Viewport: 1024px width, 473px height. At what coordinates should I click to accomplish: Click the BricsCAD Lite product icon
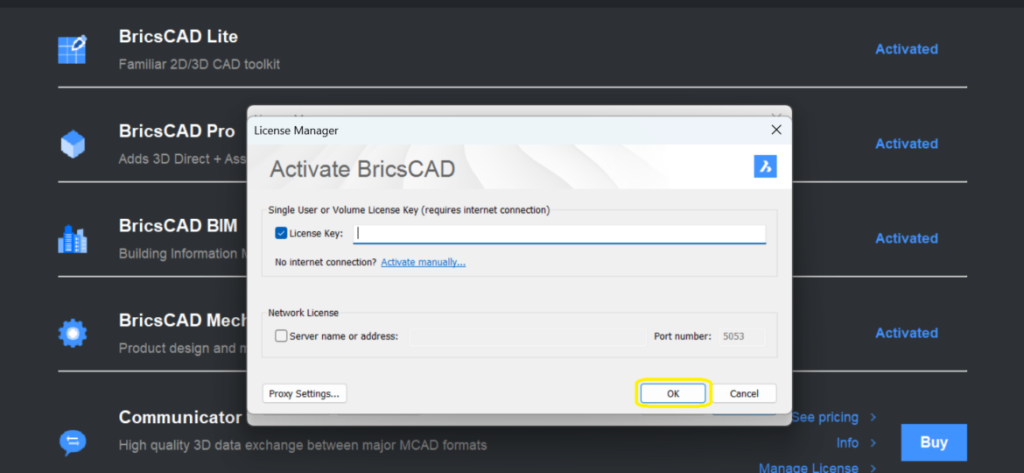pyautogui.click(x=72, y=50)
